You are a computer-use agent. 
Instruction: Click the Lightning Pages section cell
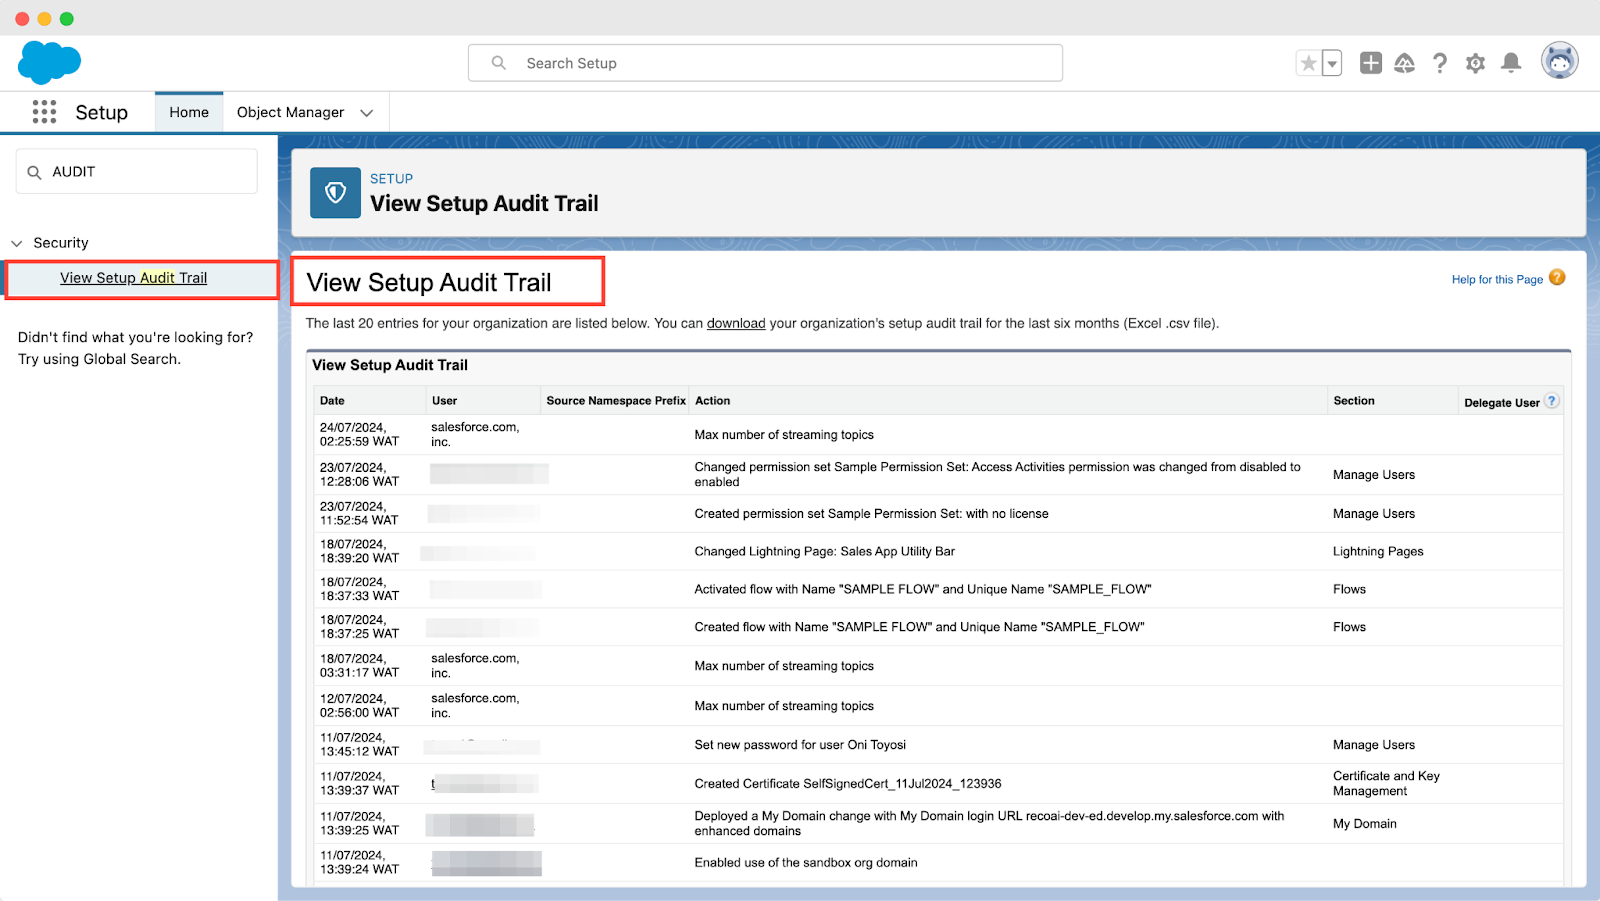pyautogui.click(x=1377, y=551)
